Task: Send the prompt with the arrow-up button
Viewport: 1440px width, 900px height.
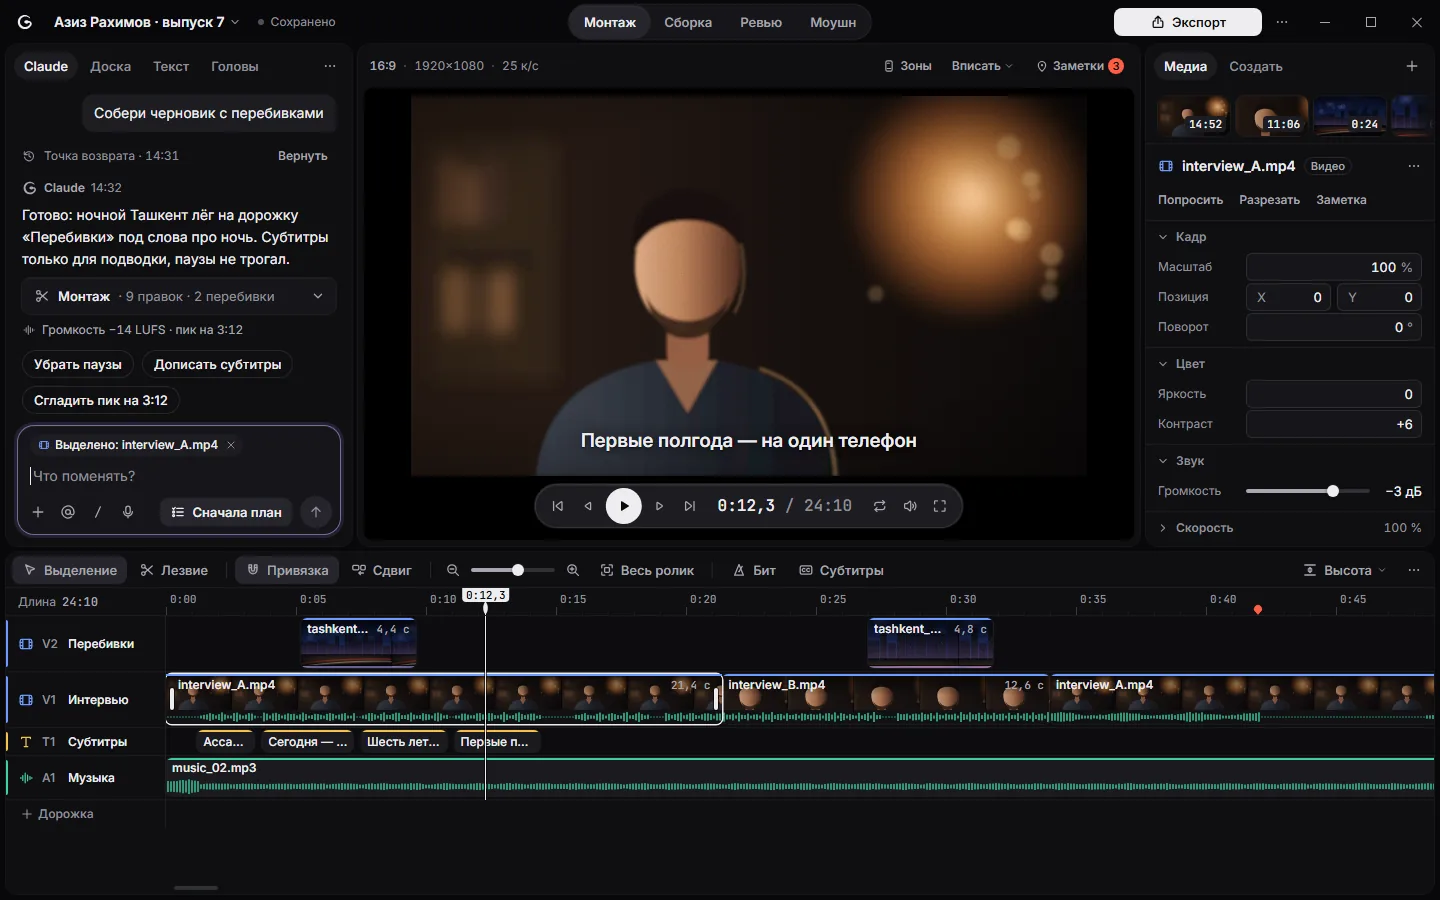Action: 316,512
